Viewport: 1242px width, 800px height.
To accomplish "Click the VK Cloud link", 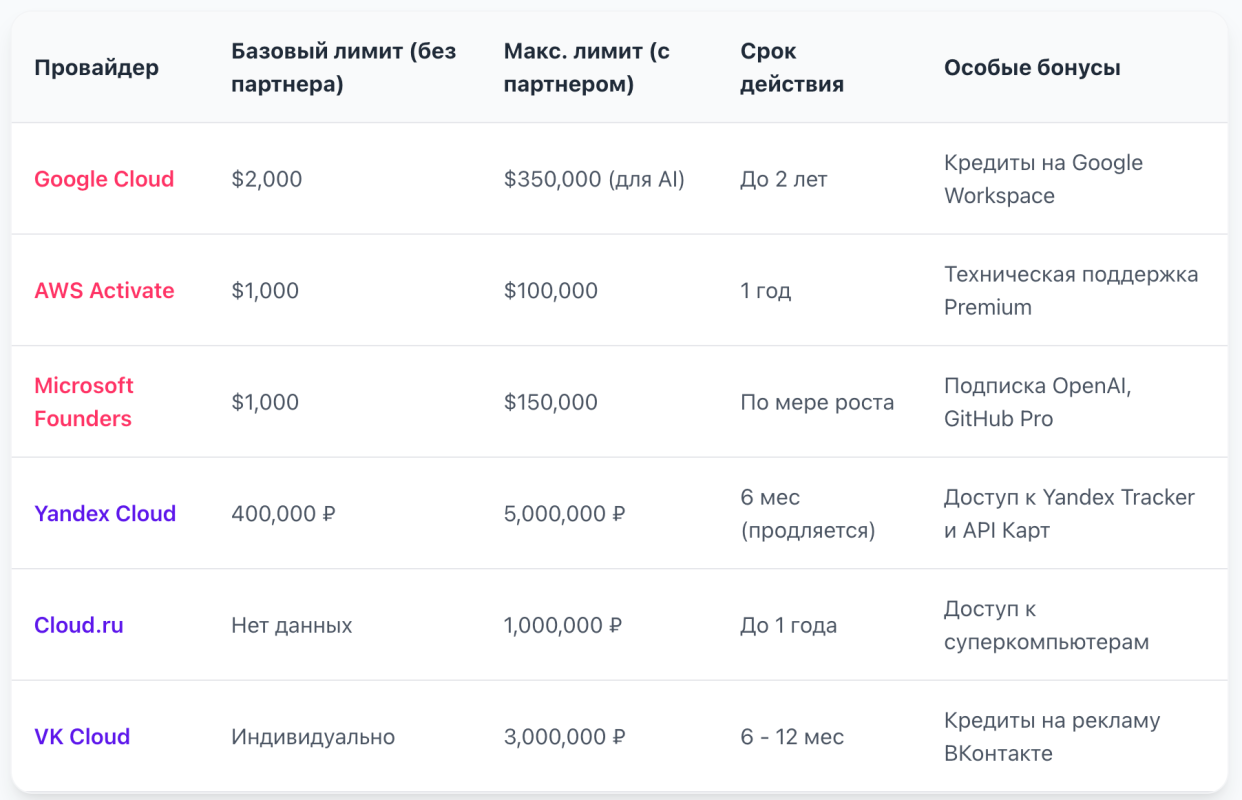I will [x=82, y=737].
